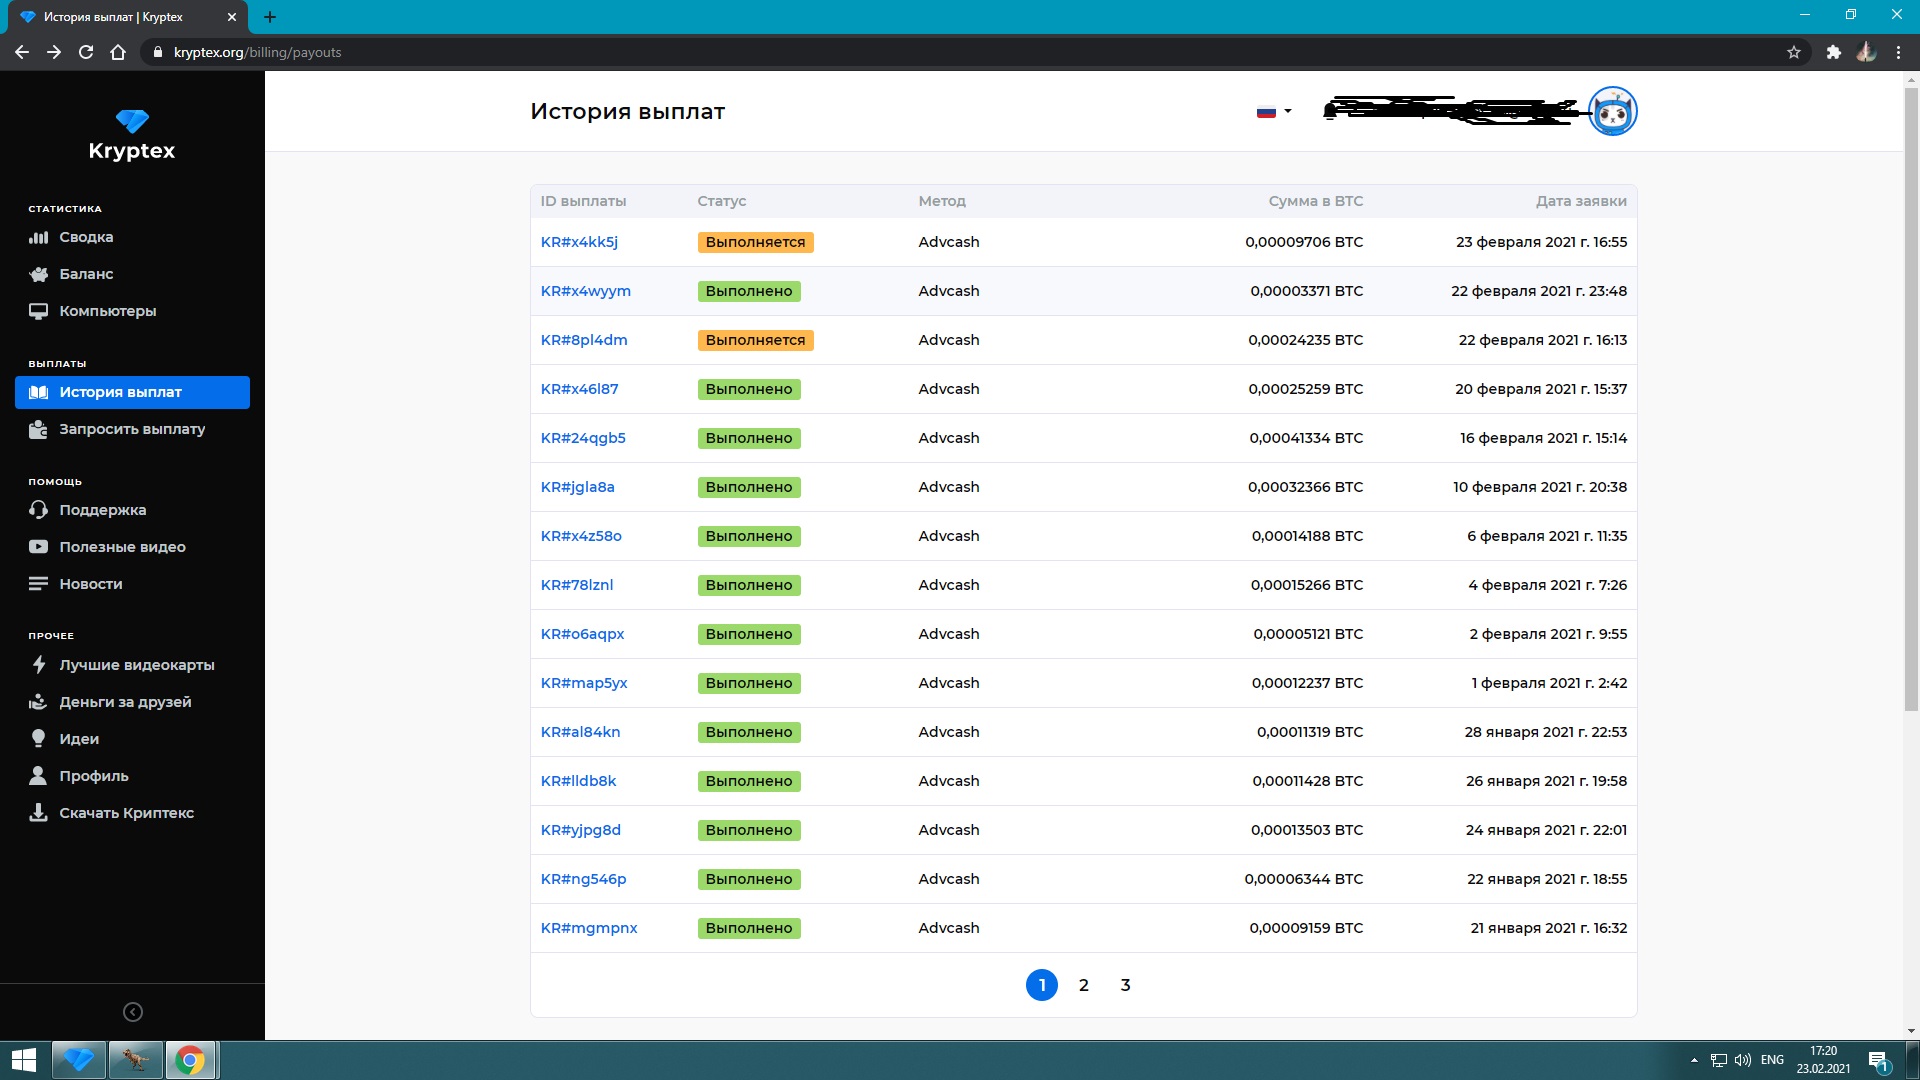
Task: Go to pagination page 2
Action: click(x=1083, y=985)
